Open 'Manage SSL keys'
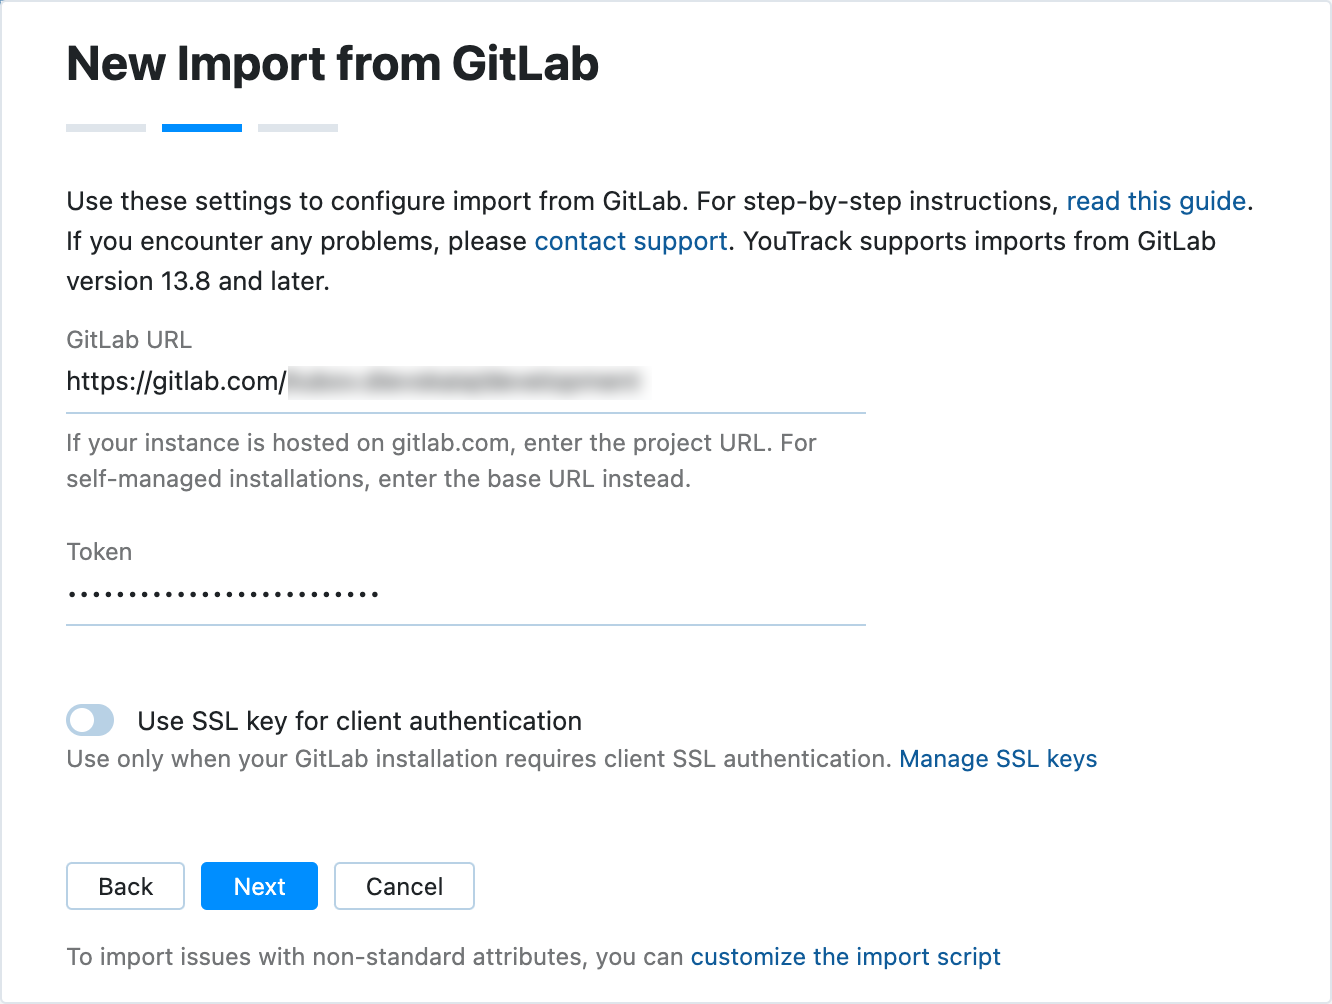 [x=999, y=759]
